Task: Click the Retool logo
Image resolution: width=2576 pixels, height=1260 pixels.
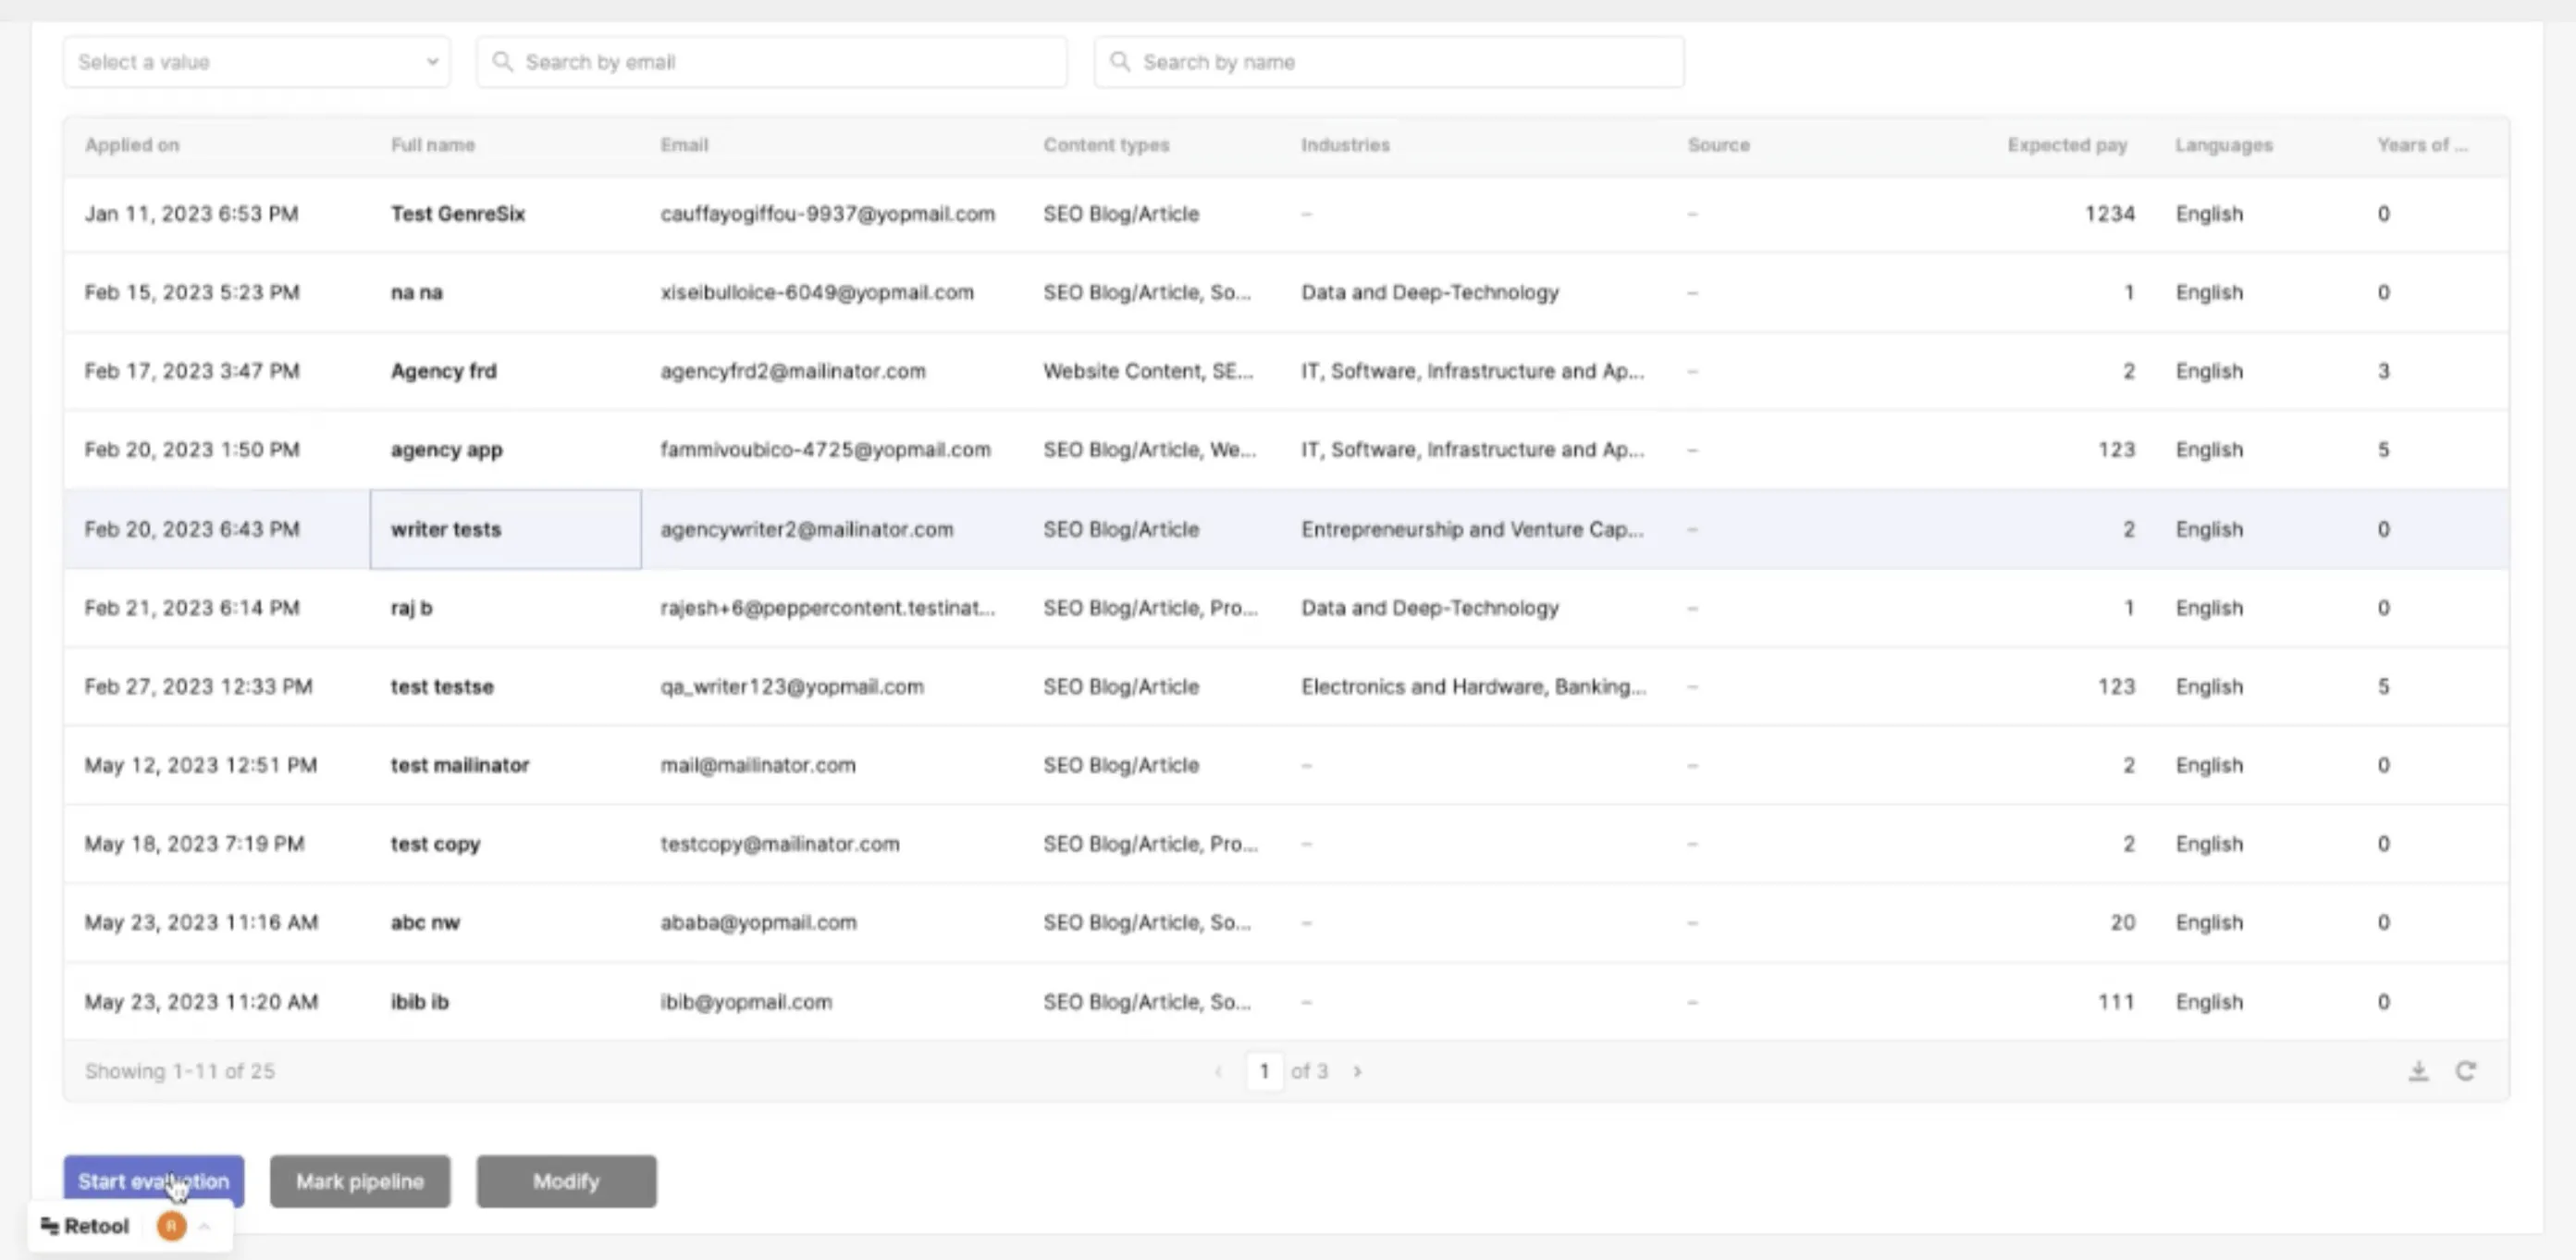Action: 85,1226
